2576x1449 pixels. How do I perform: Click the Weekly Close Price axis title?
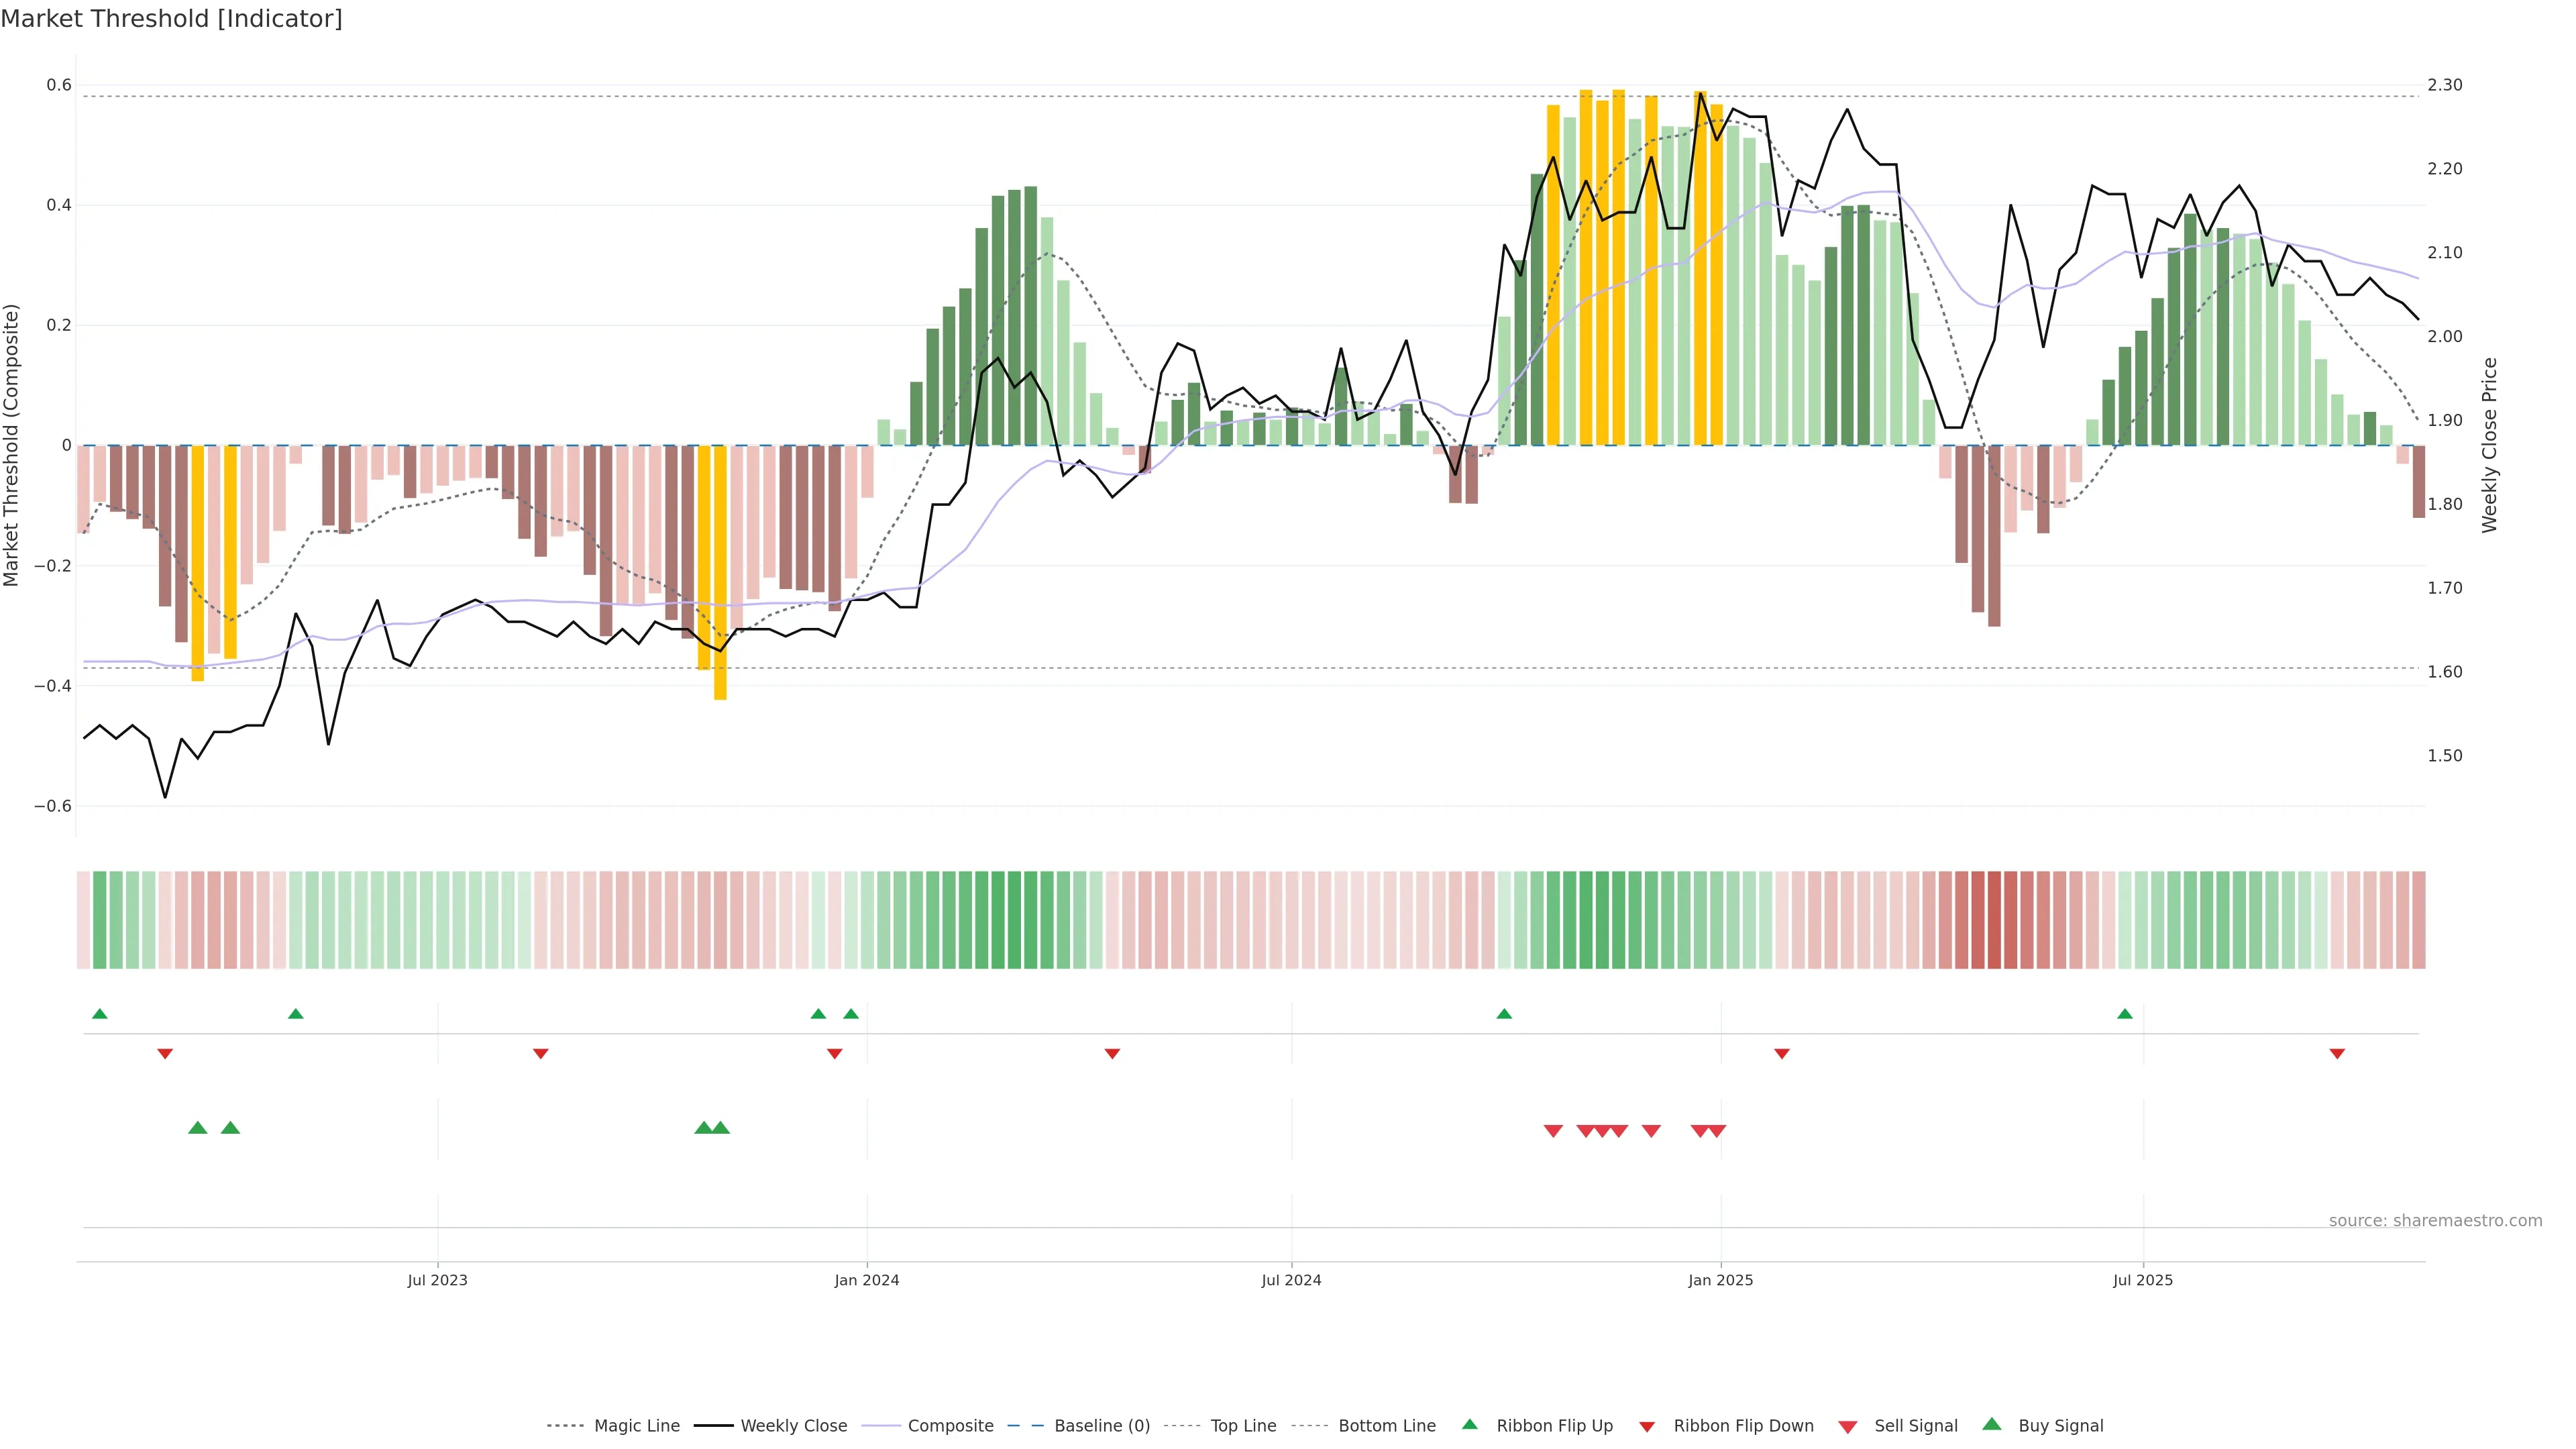[2489, 445]
